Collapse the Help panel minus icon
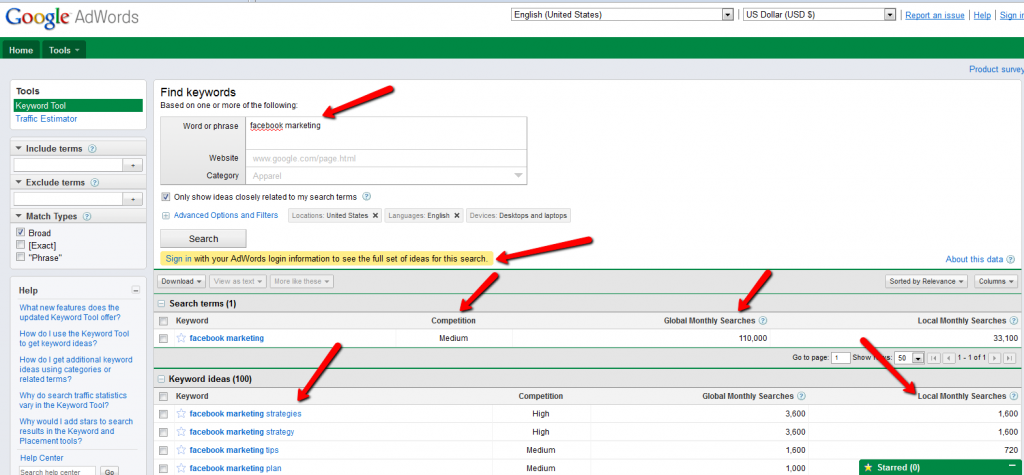 136,290
